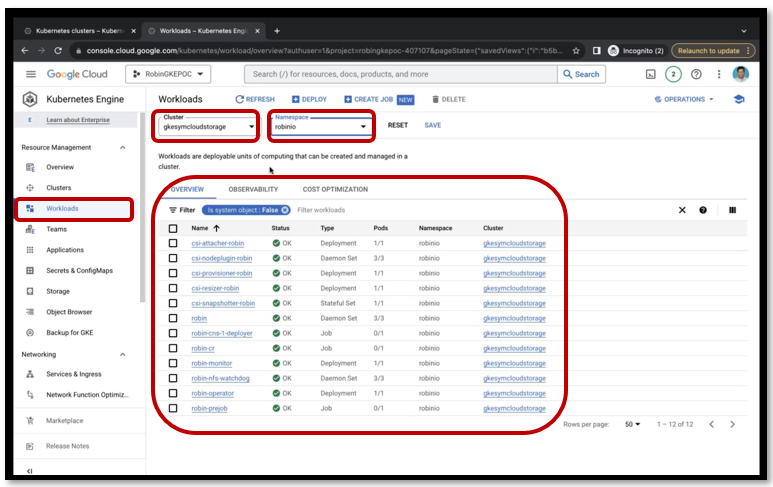Viewport: 773px width, 487px height.
Task: Click the Reset button
Action: tap(398, 125)
